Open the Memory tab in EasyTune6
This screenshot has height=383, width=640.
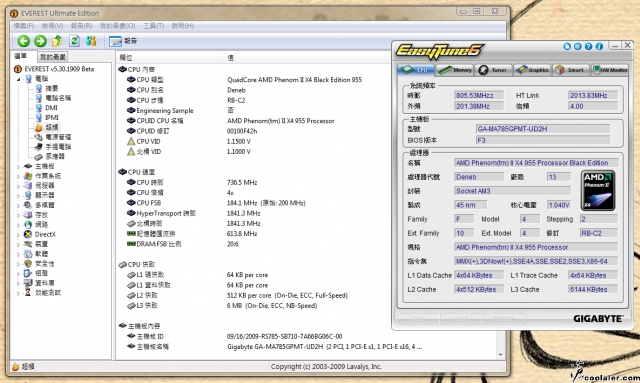coord(455,70)
